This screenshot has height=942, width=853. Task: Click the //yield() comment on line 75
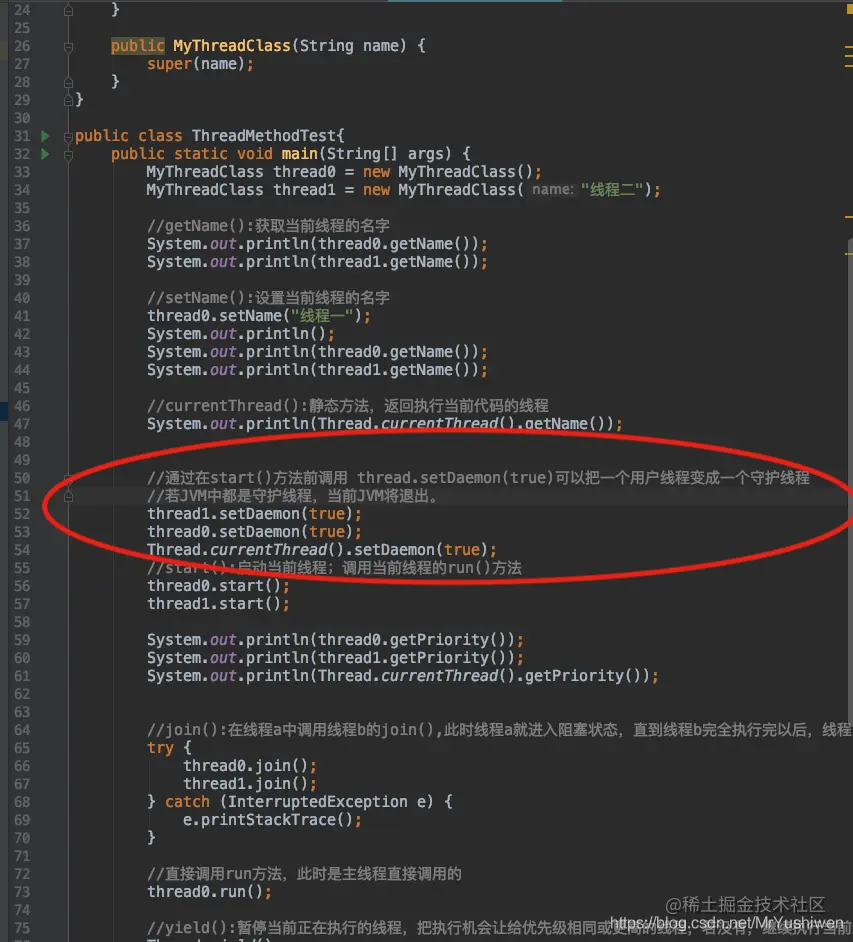click(x=499, y=928)
